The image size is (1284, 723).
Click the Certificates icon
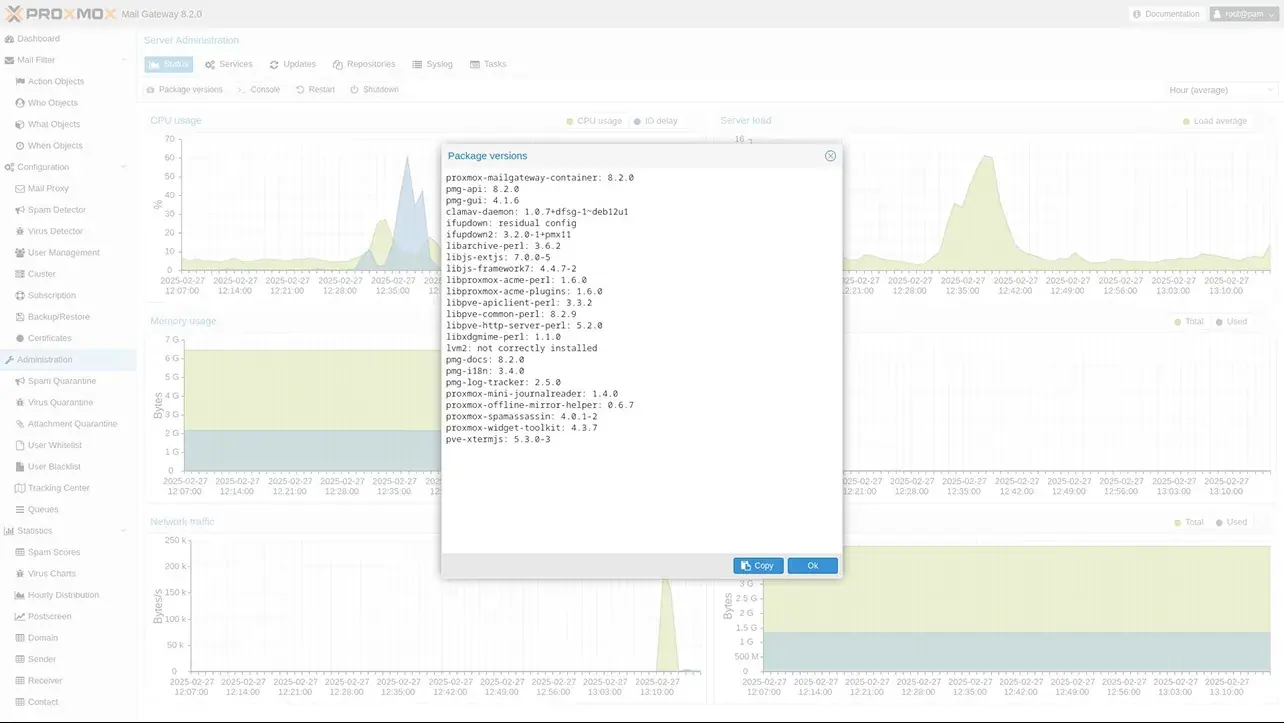pyautogui.click(x=20, y=339)
